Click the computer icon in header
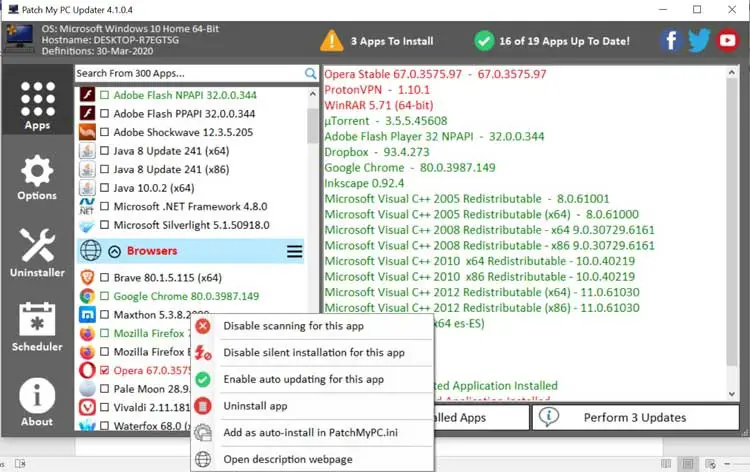 (x=20, y=39)
